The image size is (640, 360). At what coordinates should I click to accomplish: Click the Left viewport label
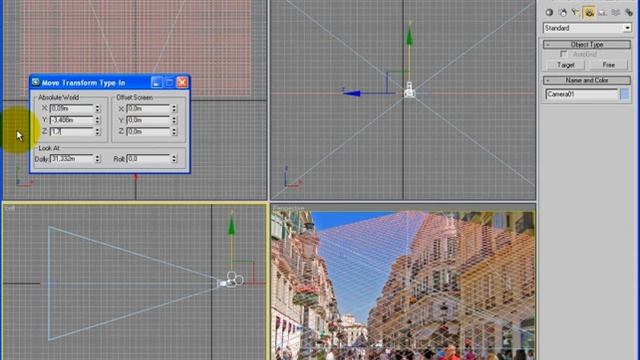(10, 209)
